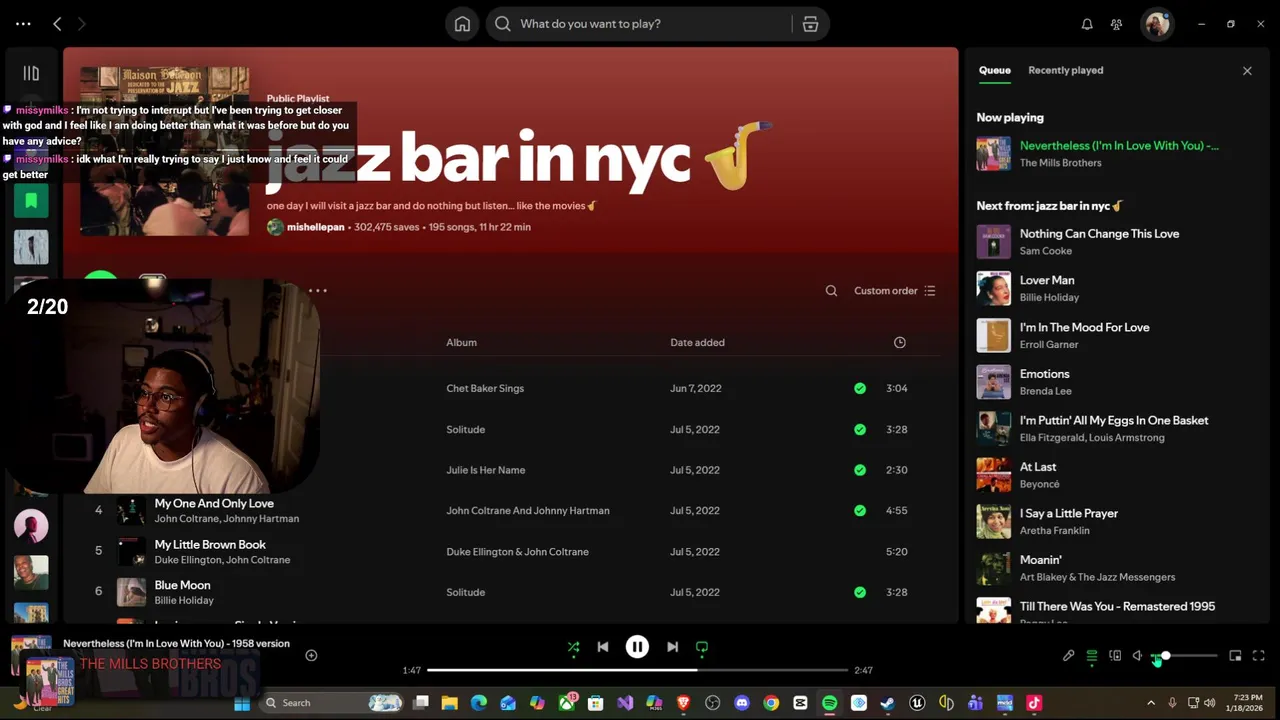Skip to the previous track
This screenshot has width=1280, height=720.
[603, 647]
